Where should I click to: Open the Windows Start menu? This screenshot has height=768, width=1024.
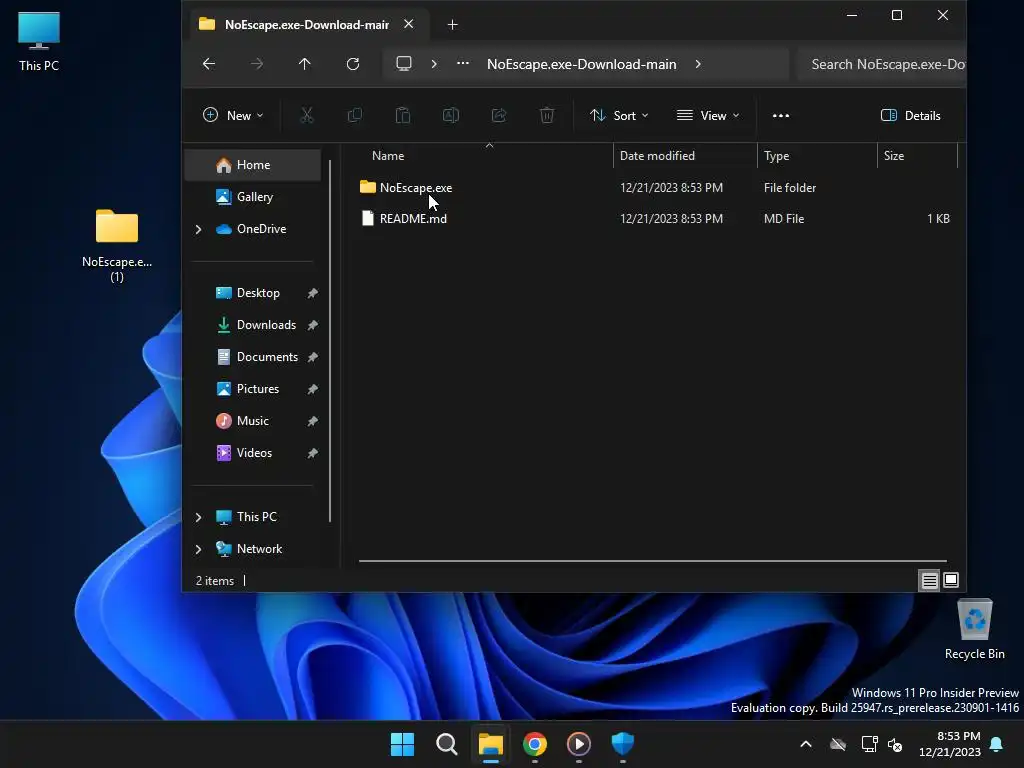click(x=402, y=744)
